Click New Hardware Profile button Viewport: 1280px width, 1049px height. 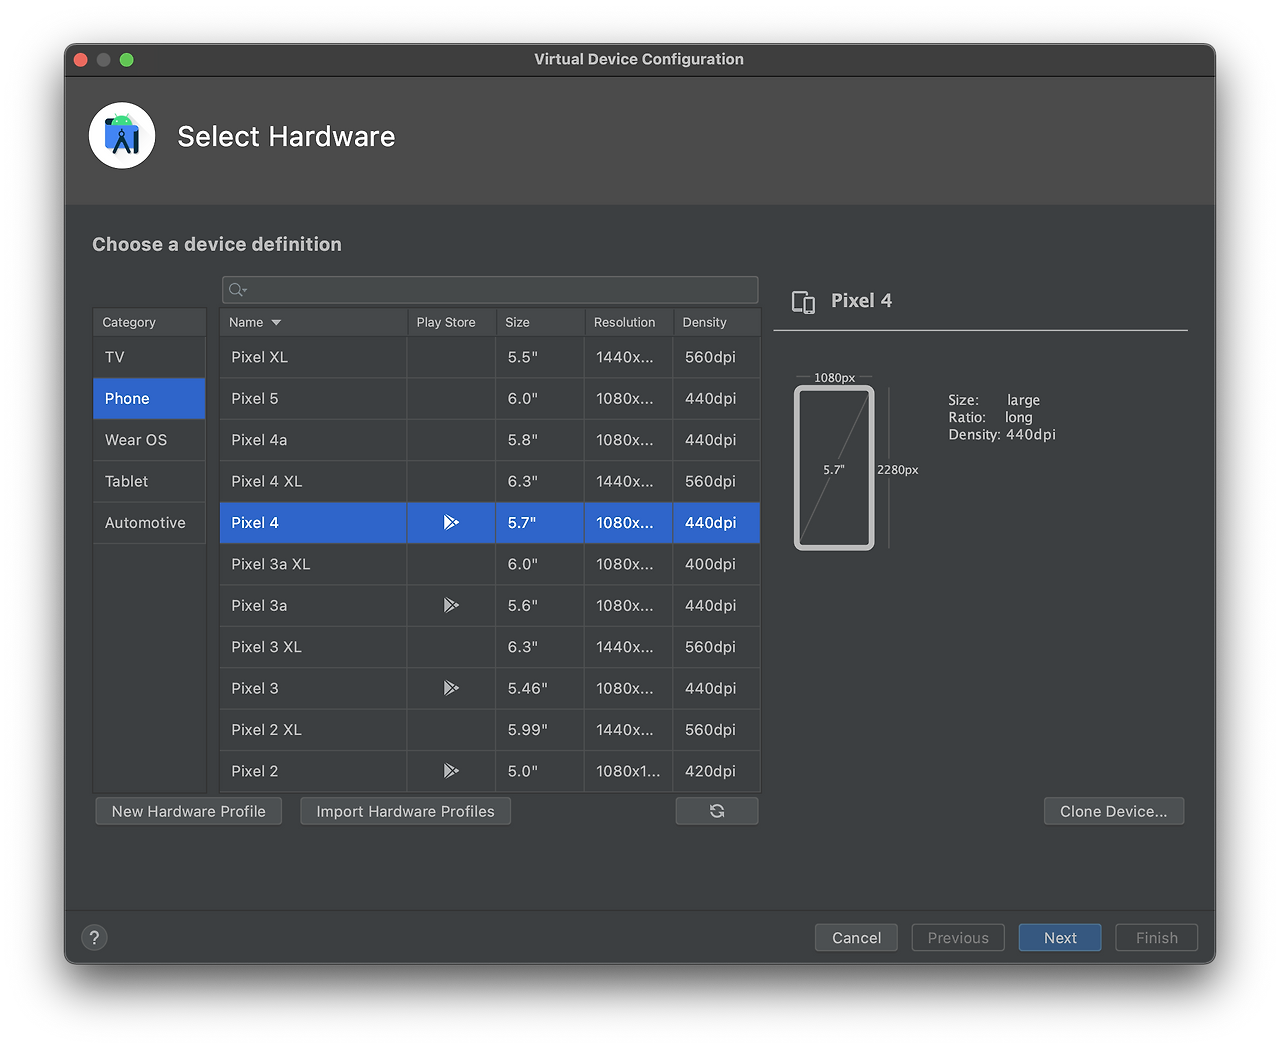point(188,811)
